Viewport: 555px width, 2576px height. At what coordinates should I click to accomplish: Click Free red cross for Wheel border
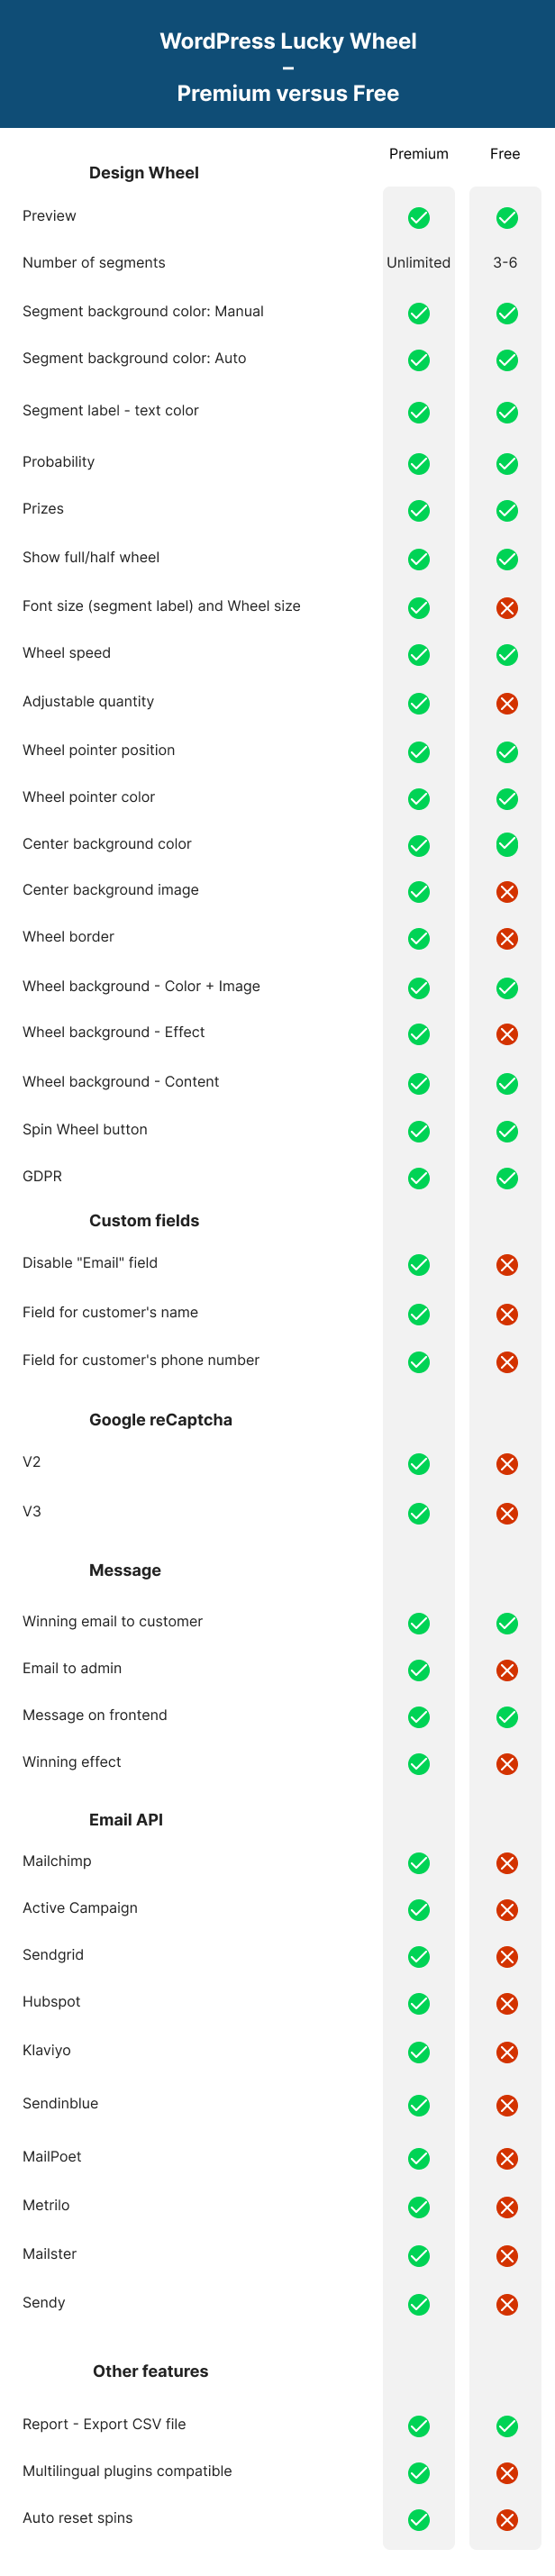click(507, 938)
